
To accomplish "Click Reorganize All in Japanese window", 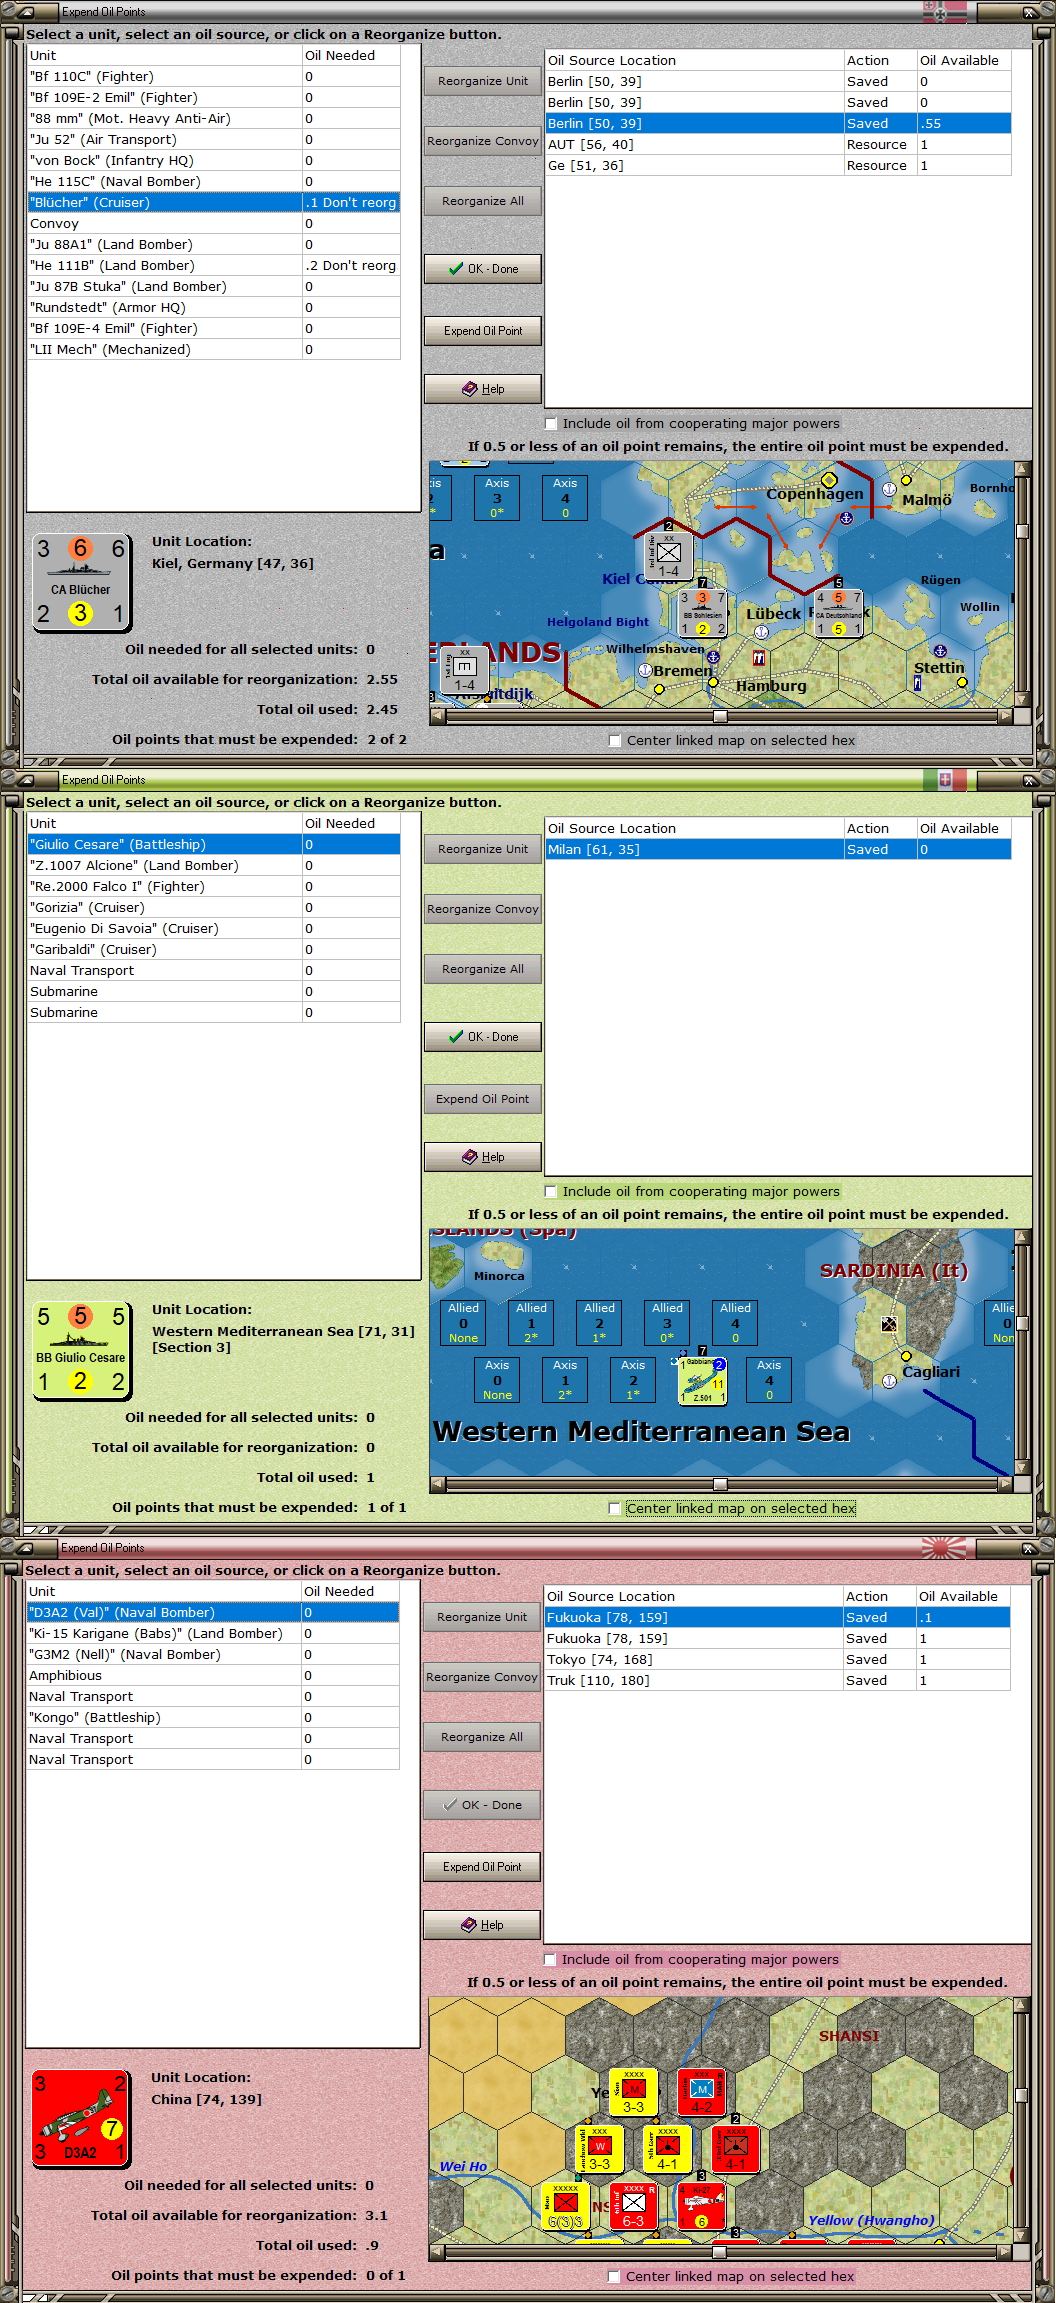I will pyautogui.click(x=482, y=1737).
